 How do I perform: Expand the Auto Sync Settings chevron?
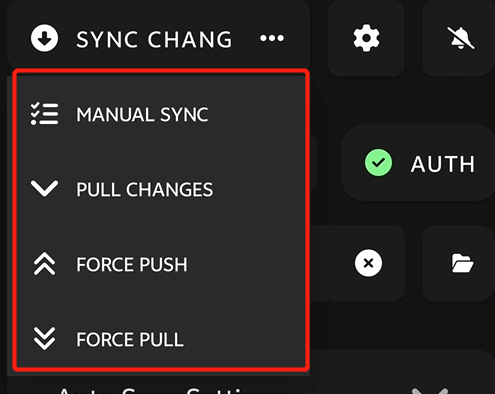429,391
